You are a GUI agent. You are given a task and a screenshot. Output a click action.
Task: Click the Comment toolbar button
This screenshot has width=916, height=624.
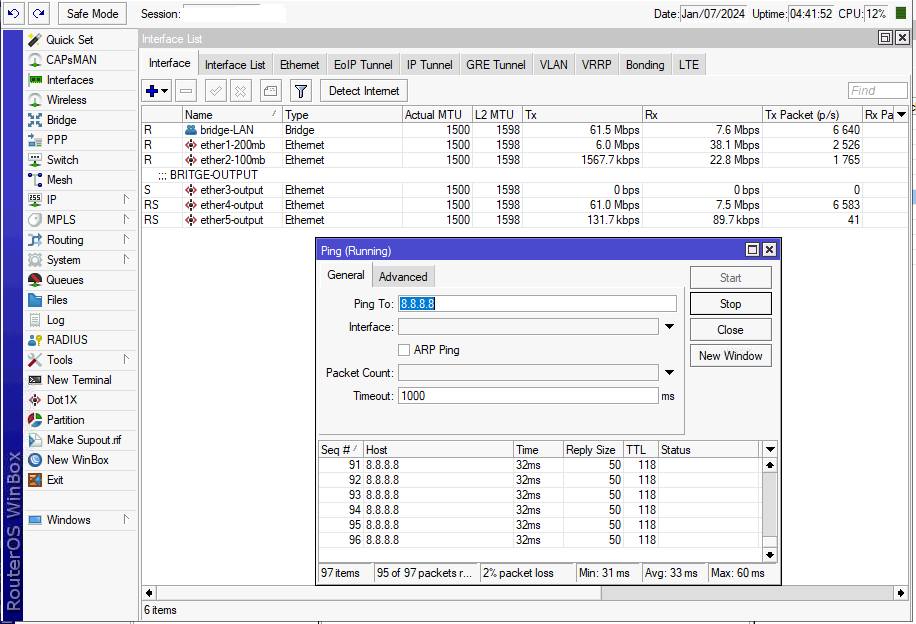coord(270,91)
